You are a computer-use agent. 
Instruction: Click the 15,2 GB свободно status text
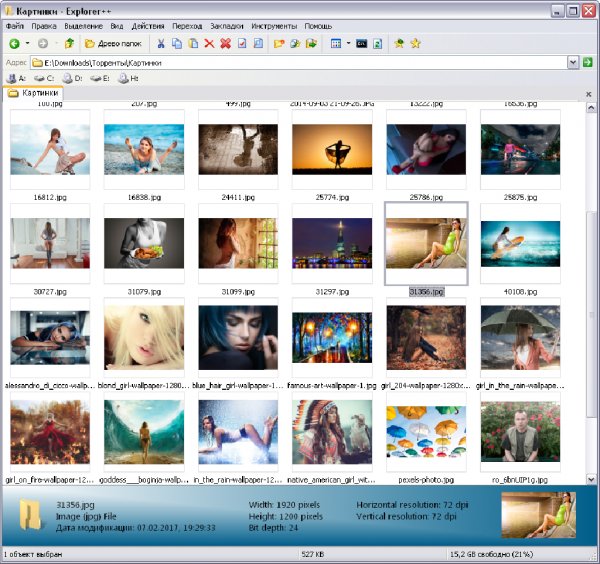[491, 554]
